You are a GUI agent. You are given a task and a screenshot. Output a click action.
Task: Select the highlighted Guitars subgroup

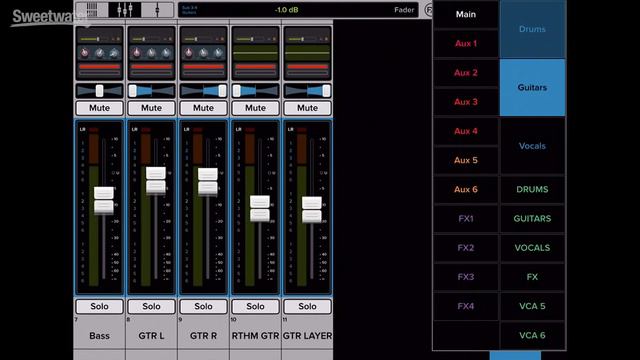point(532,87)
